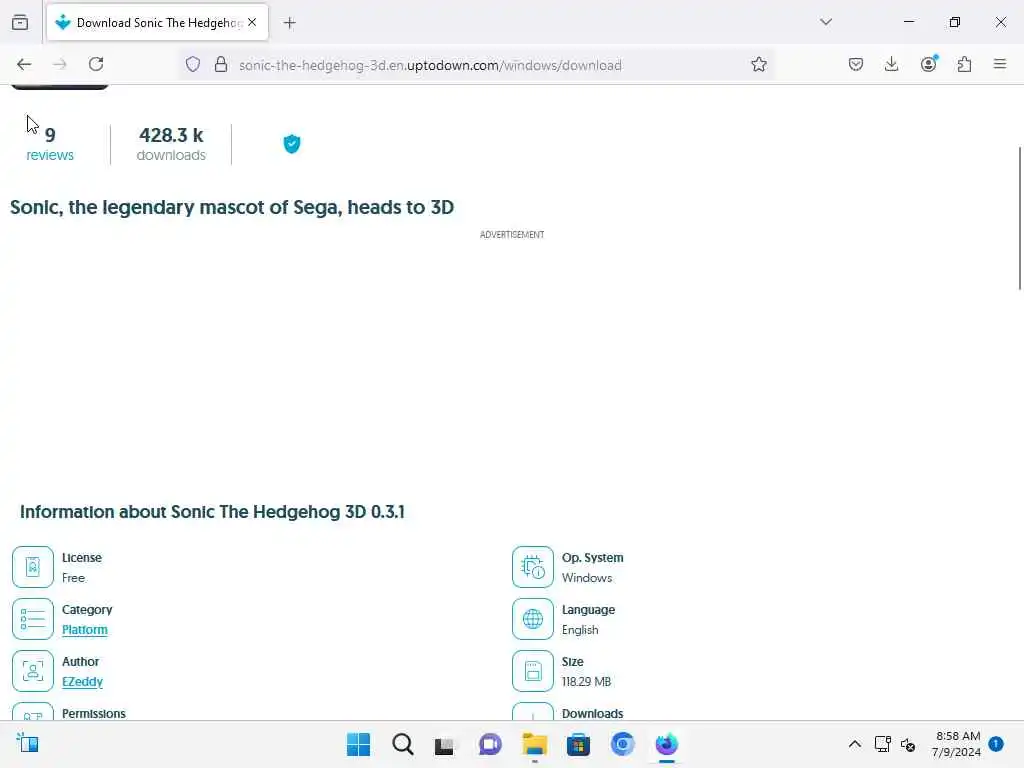Bookmark this page with the star
Viewport: 1024px width, 768px height.
pos(758,64)
